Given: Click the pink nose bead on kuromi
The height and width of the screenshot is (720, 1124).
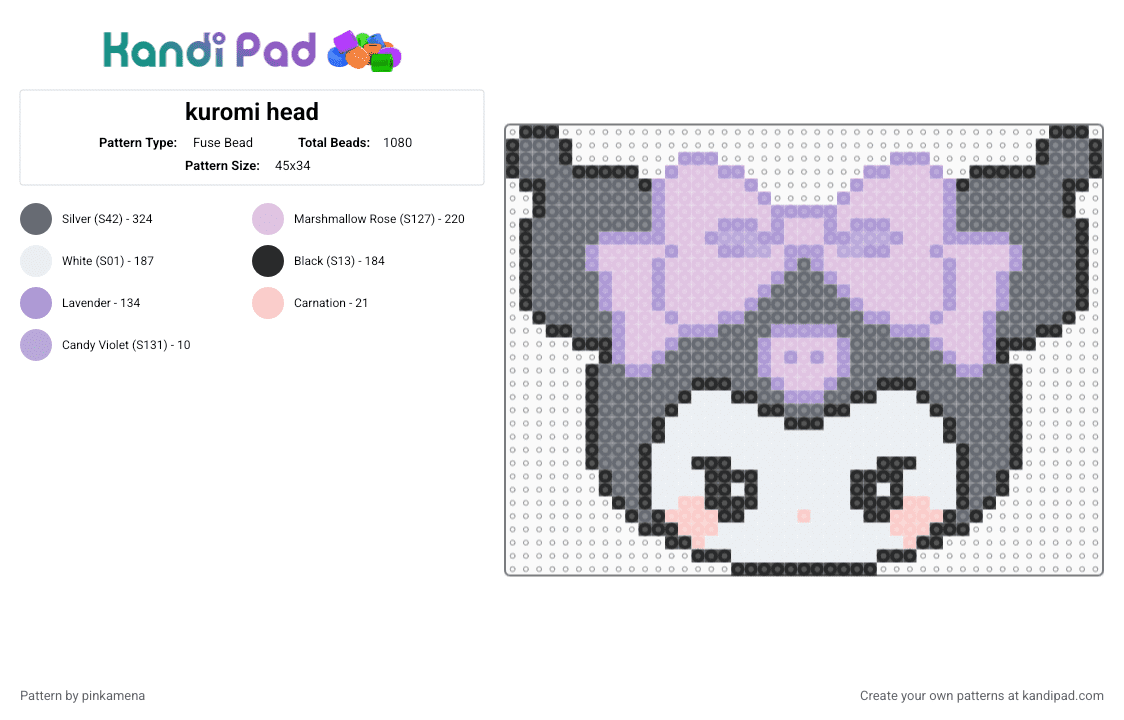Looking at the screenshot, I should (804, 516).
